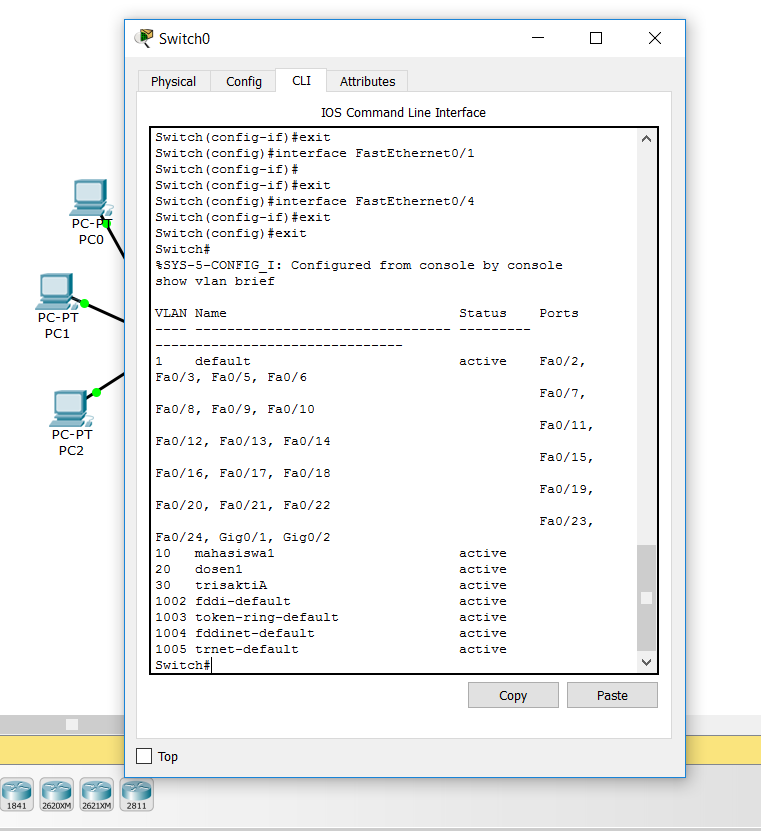
Task: Click the 'trnet-default' VLAN row
Action: click(331, 649)
